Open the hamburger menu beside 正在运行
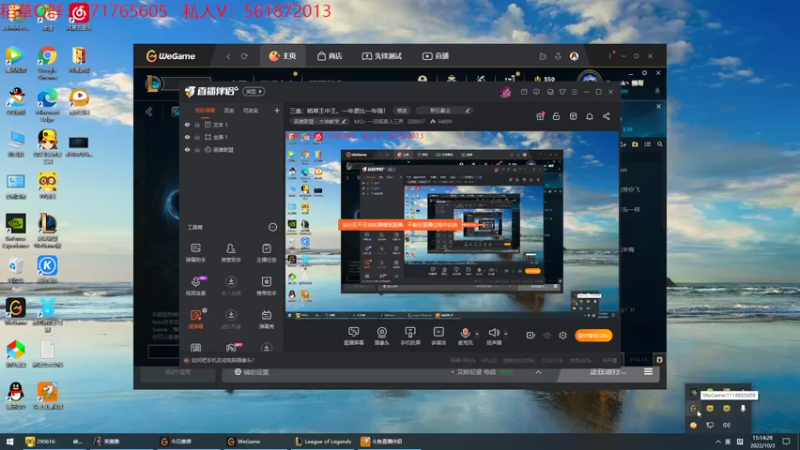Viewport: 800px width, 450px height. 648,372
